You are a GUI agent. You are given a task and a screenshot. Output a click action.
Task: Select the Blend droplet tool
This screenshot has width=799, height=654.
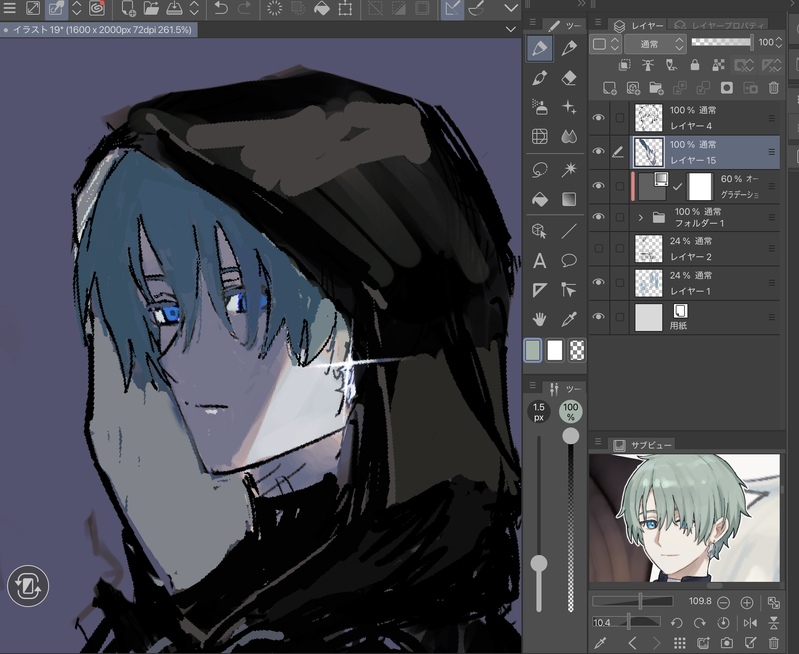click(569, 136)
